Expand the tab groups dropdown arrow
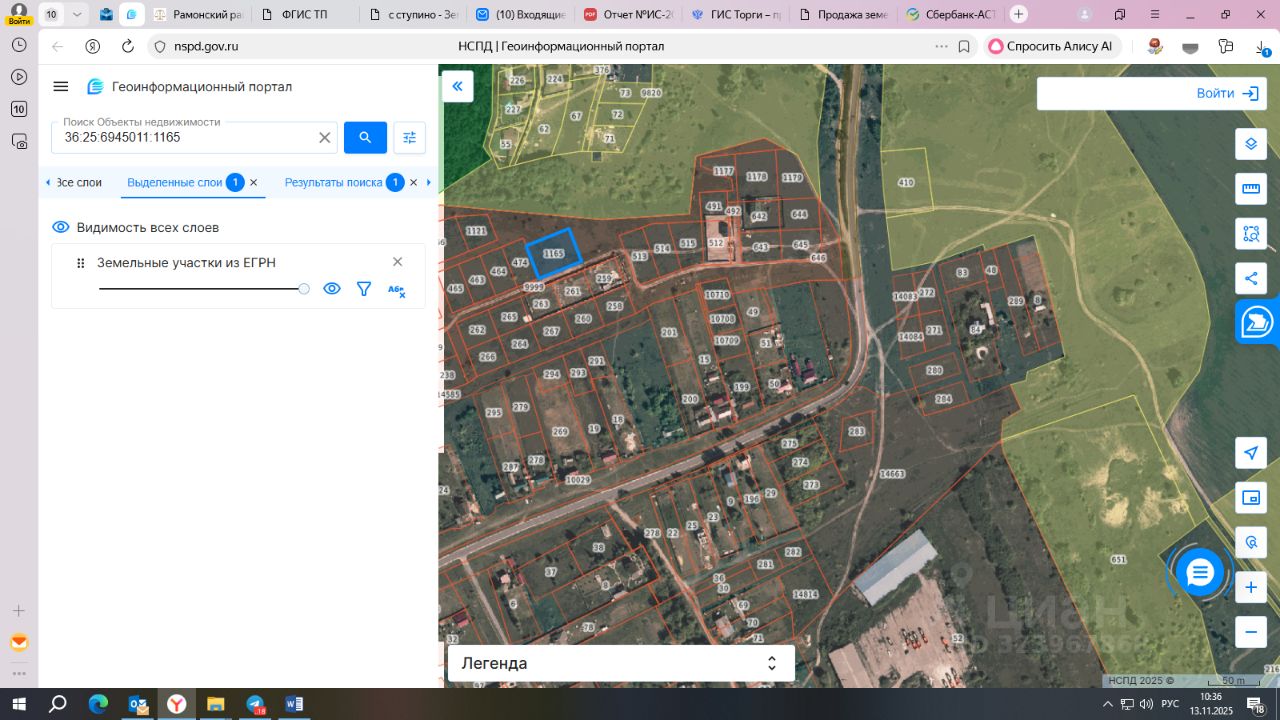 77,14
